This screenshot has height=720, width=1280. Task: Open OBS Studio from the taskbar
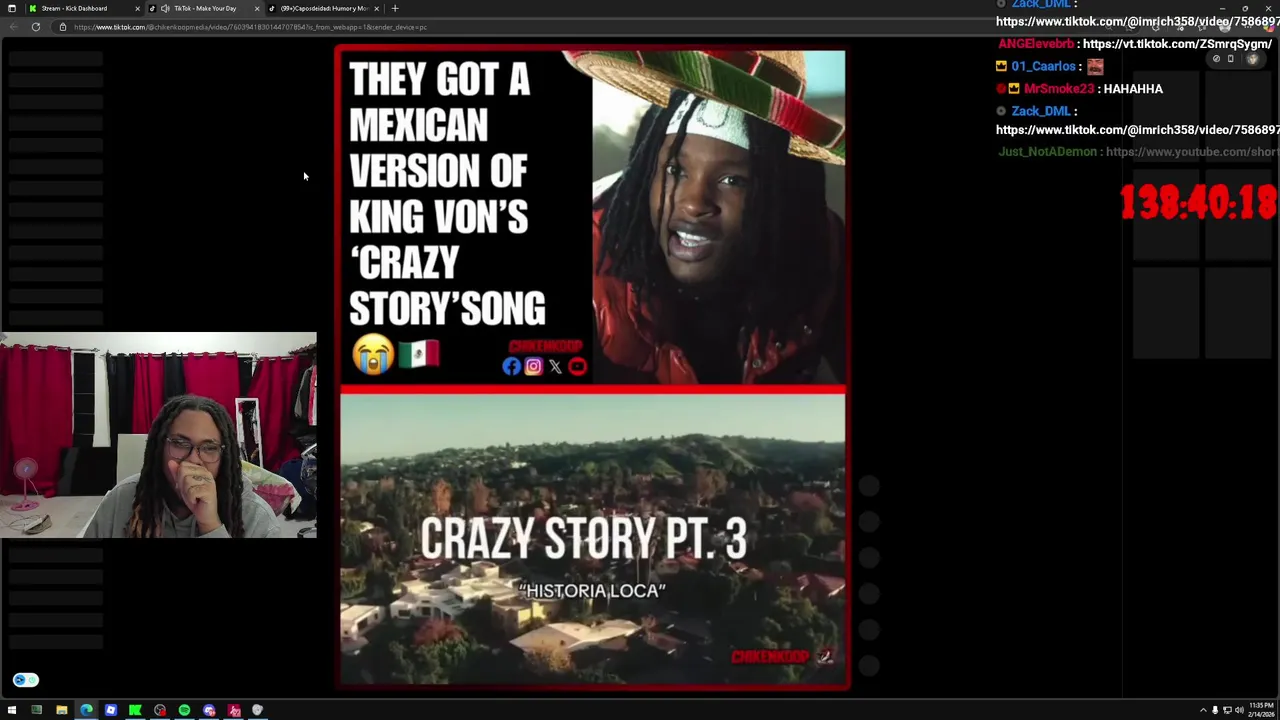tap(160, 710)
